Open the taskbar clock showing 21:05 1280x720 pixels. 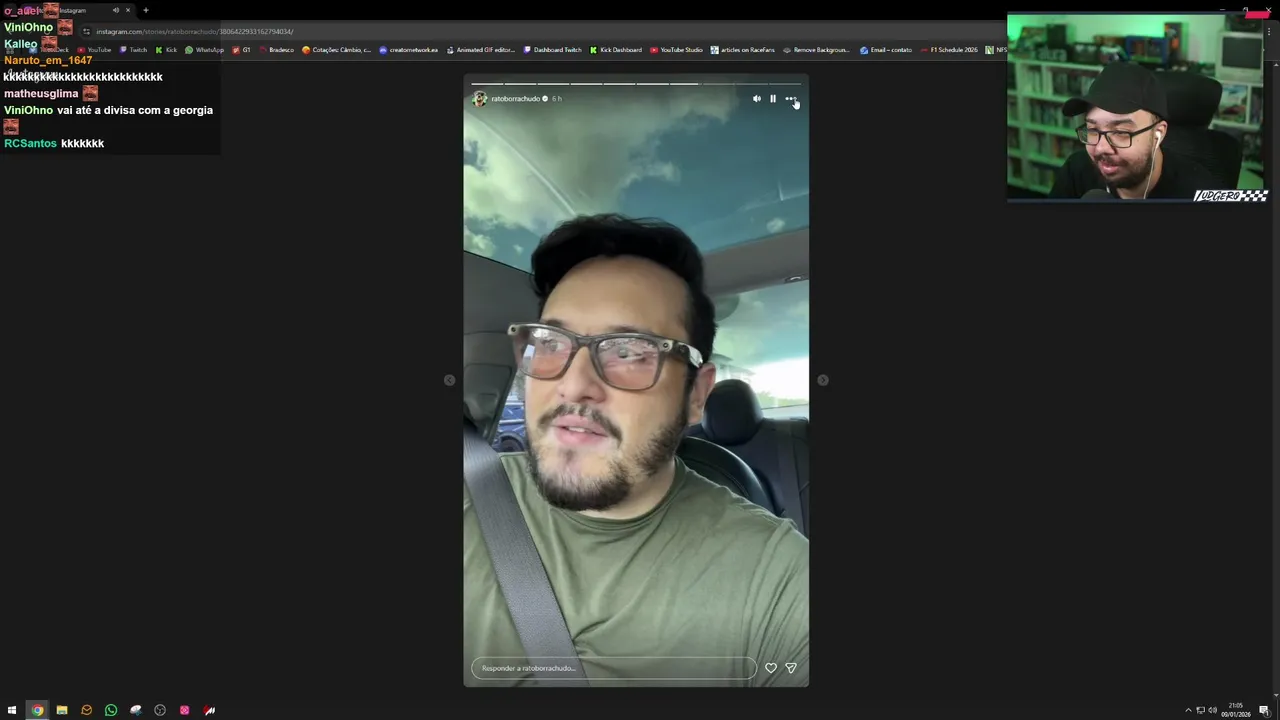[x=1236, y=710]
